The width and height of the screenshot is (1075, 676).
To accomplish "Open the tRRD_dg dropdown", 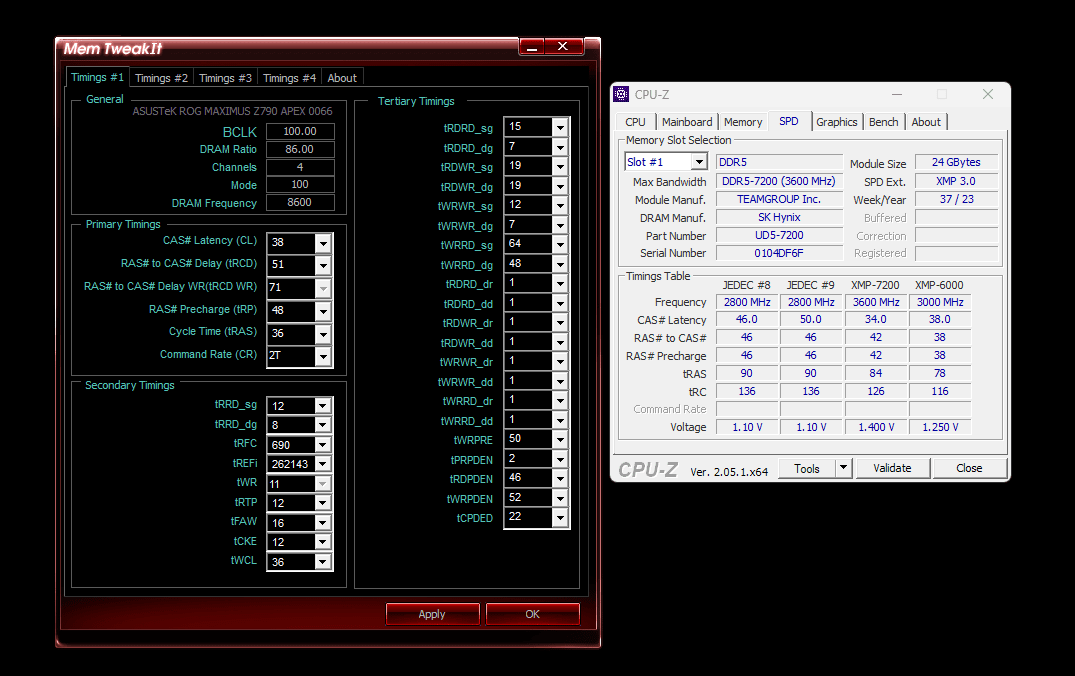I will pyautogui.click(x=323, y=425).
